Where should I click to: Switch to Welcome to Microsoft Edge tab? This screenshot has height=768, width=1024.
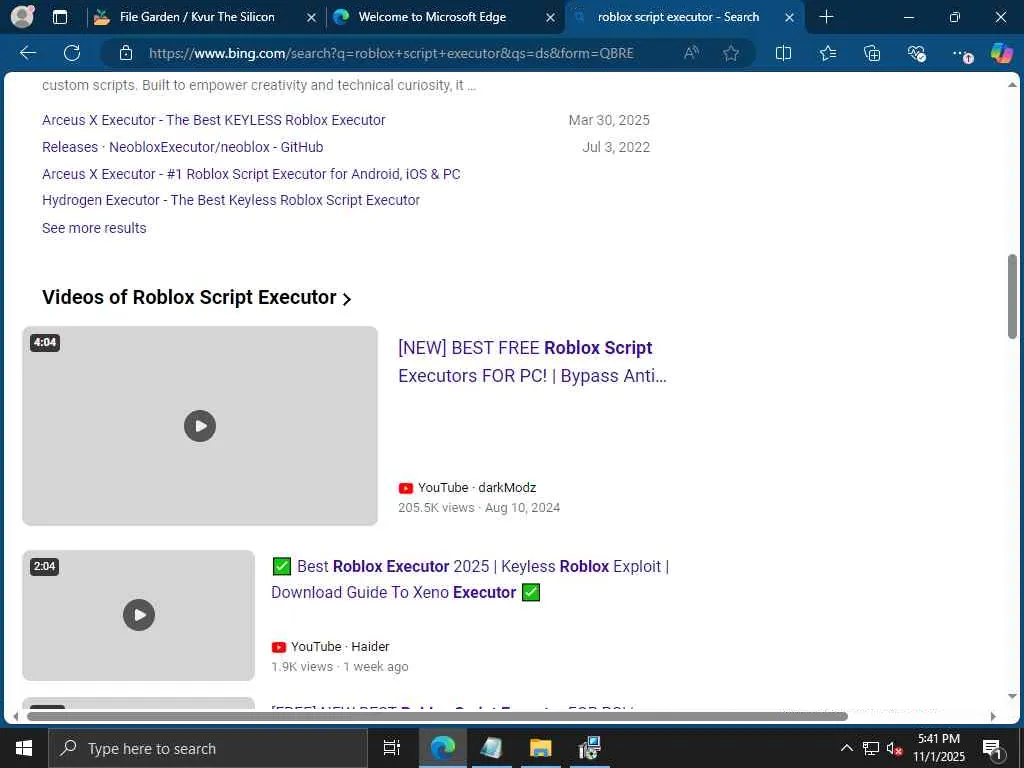click(x=432, y=17)
